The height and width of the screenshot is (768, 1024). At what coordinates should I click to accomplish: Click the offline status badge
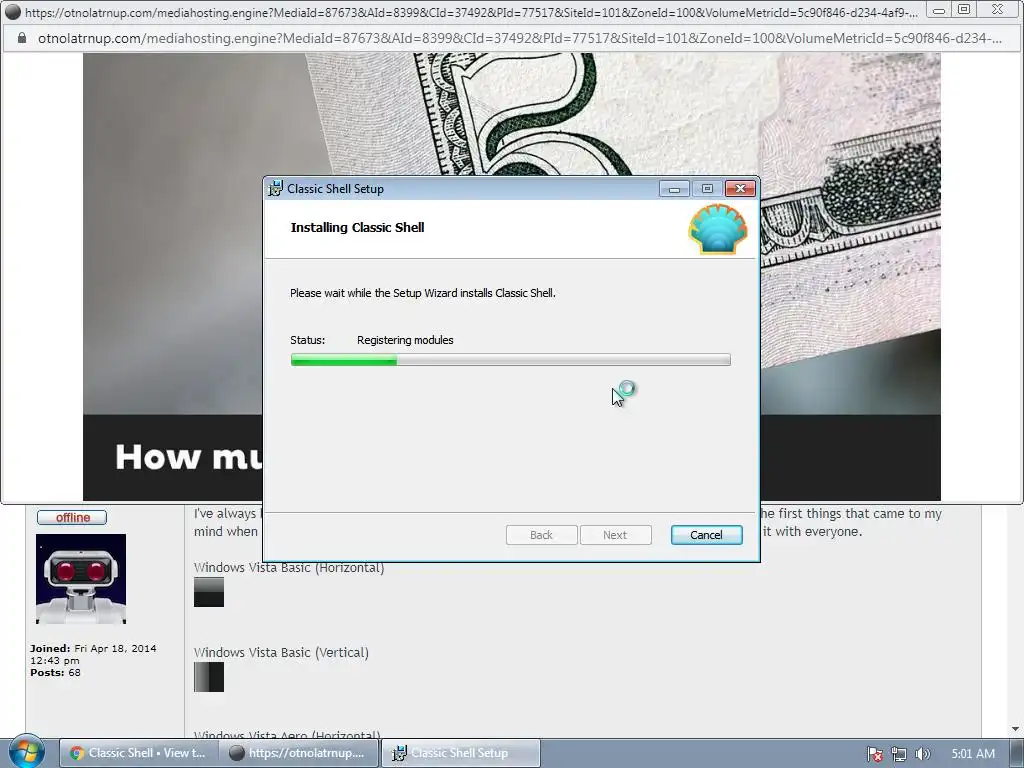point(72,517)
